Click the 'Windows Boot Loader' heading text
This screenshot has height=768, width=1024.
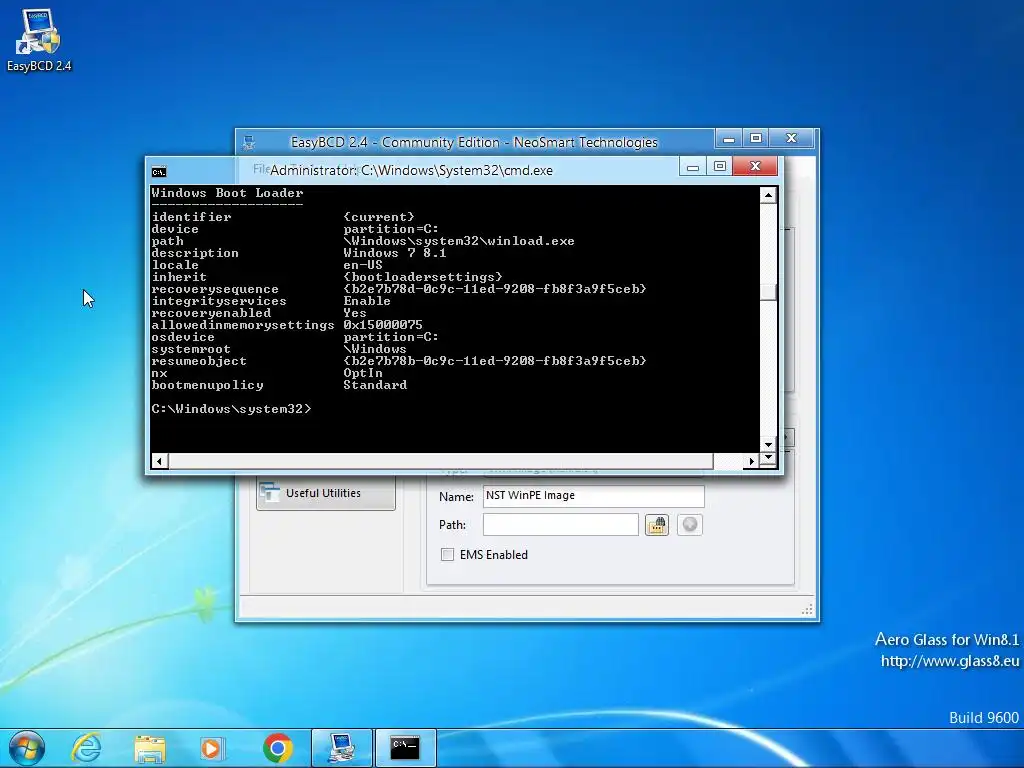[x=227, y=193]
